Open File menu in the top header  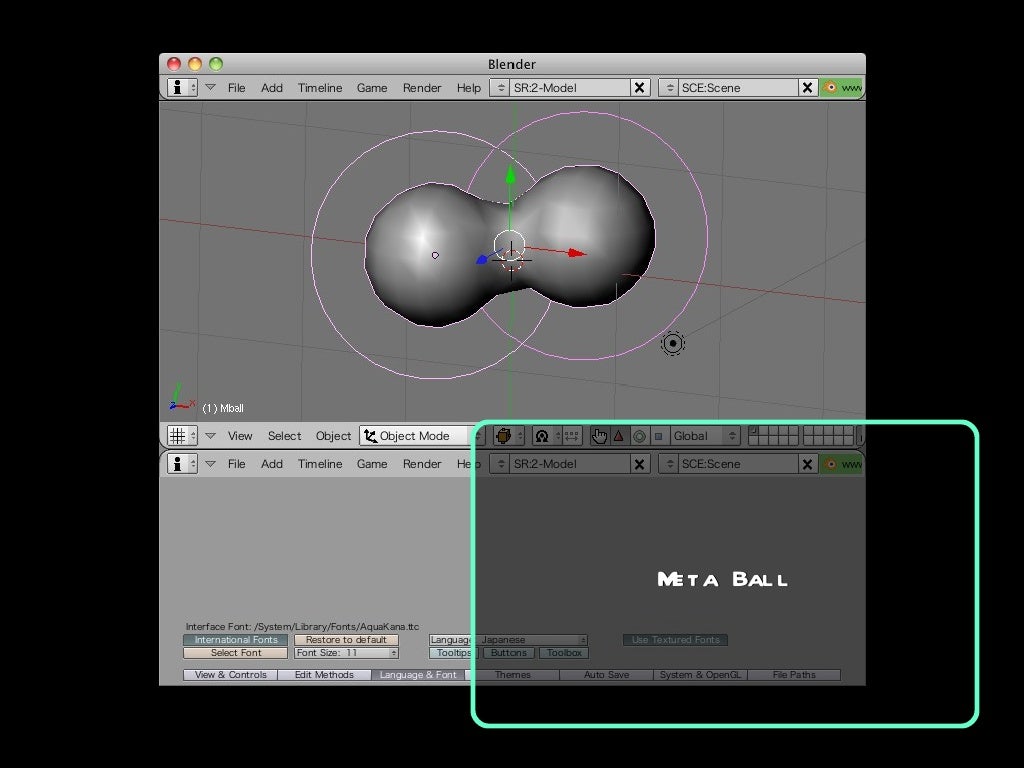(236, 88)
